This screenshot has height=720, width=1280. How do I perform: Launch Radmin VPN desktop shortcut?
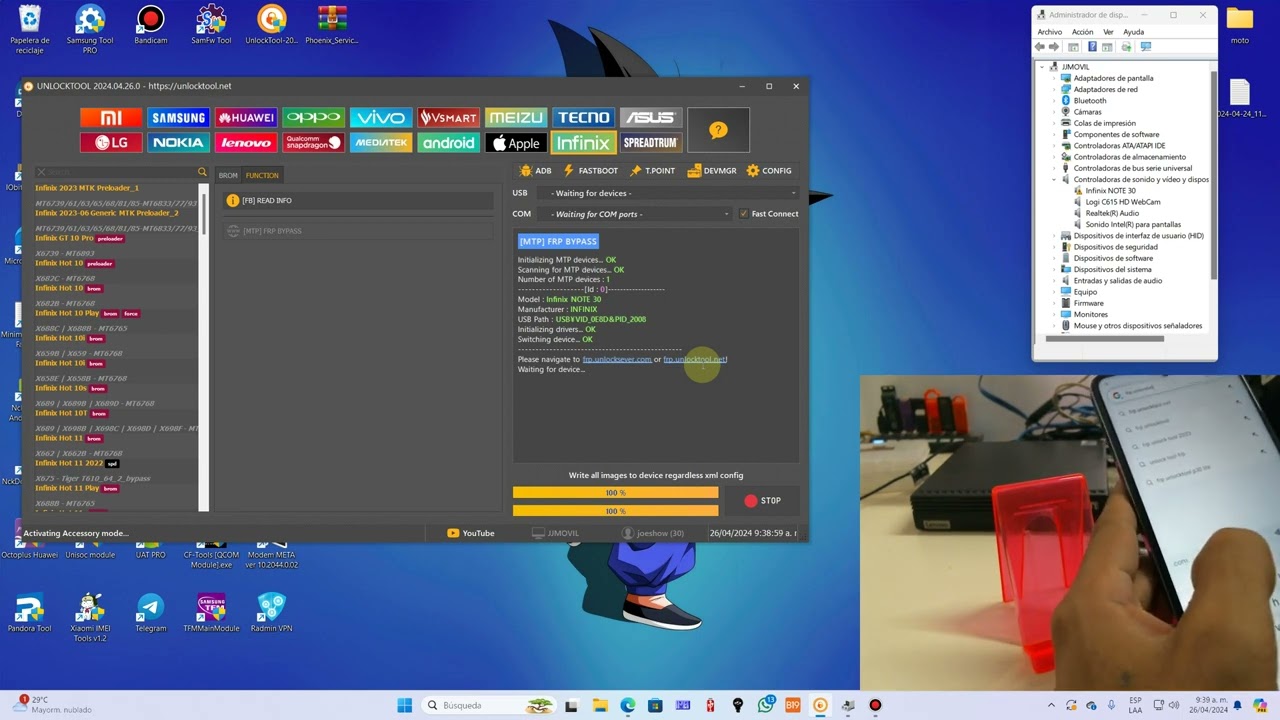pos(271,613)
